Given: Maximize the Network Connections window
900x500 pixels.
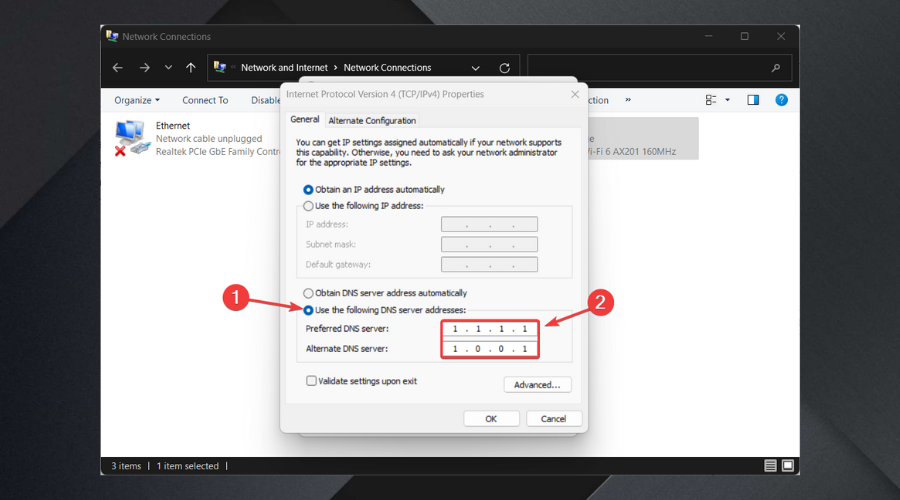Looking at the screenshot, I should click(x=744, y=36).
